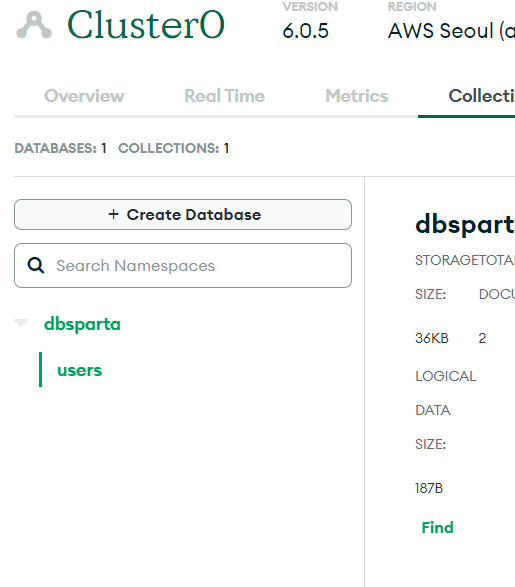Focus the Search Namespaces field

pyautogui.click(x=183, y=265)
